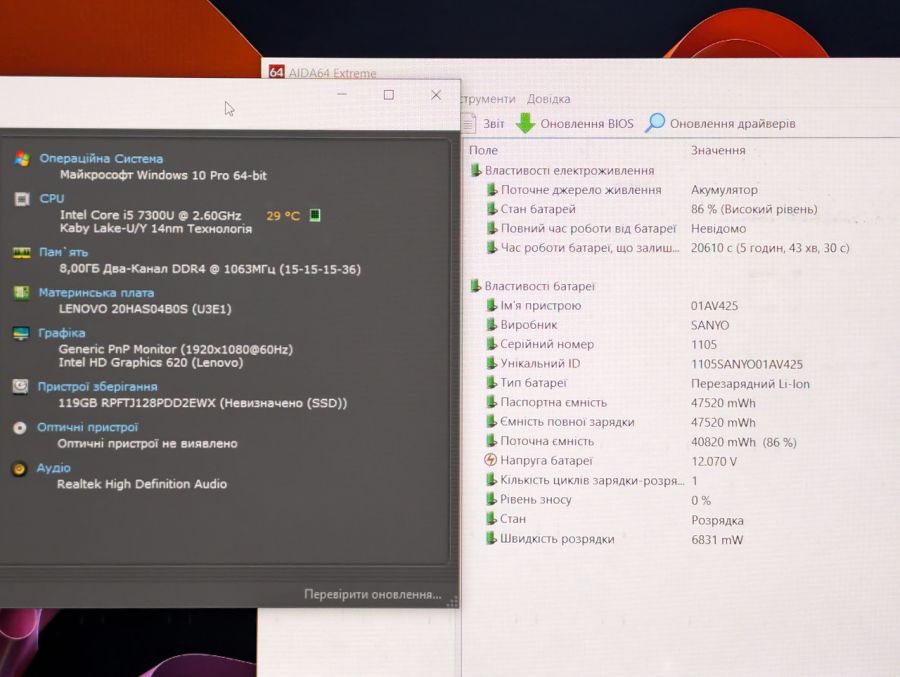Click the battery icon beside Швидкість розрядки

click(x=491, y=538)
